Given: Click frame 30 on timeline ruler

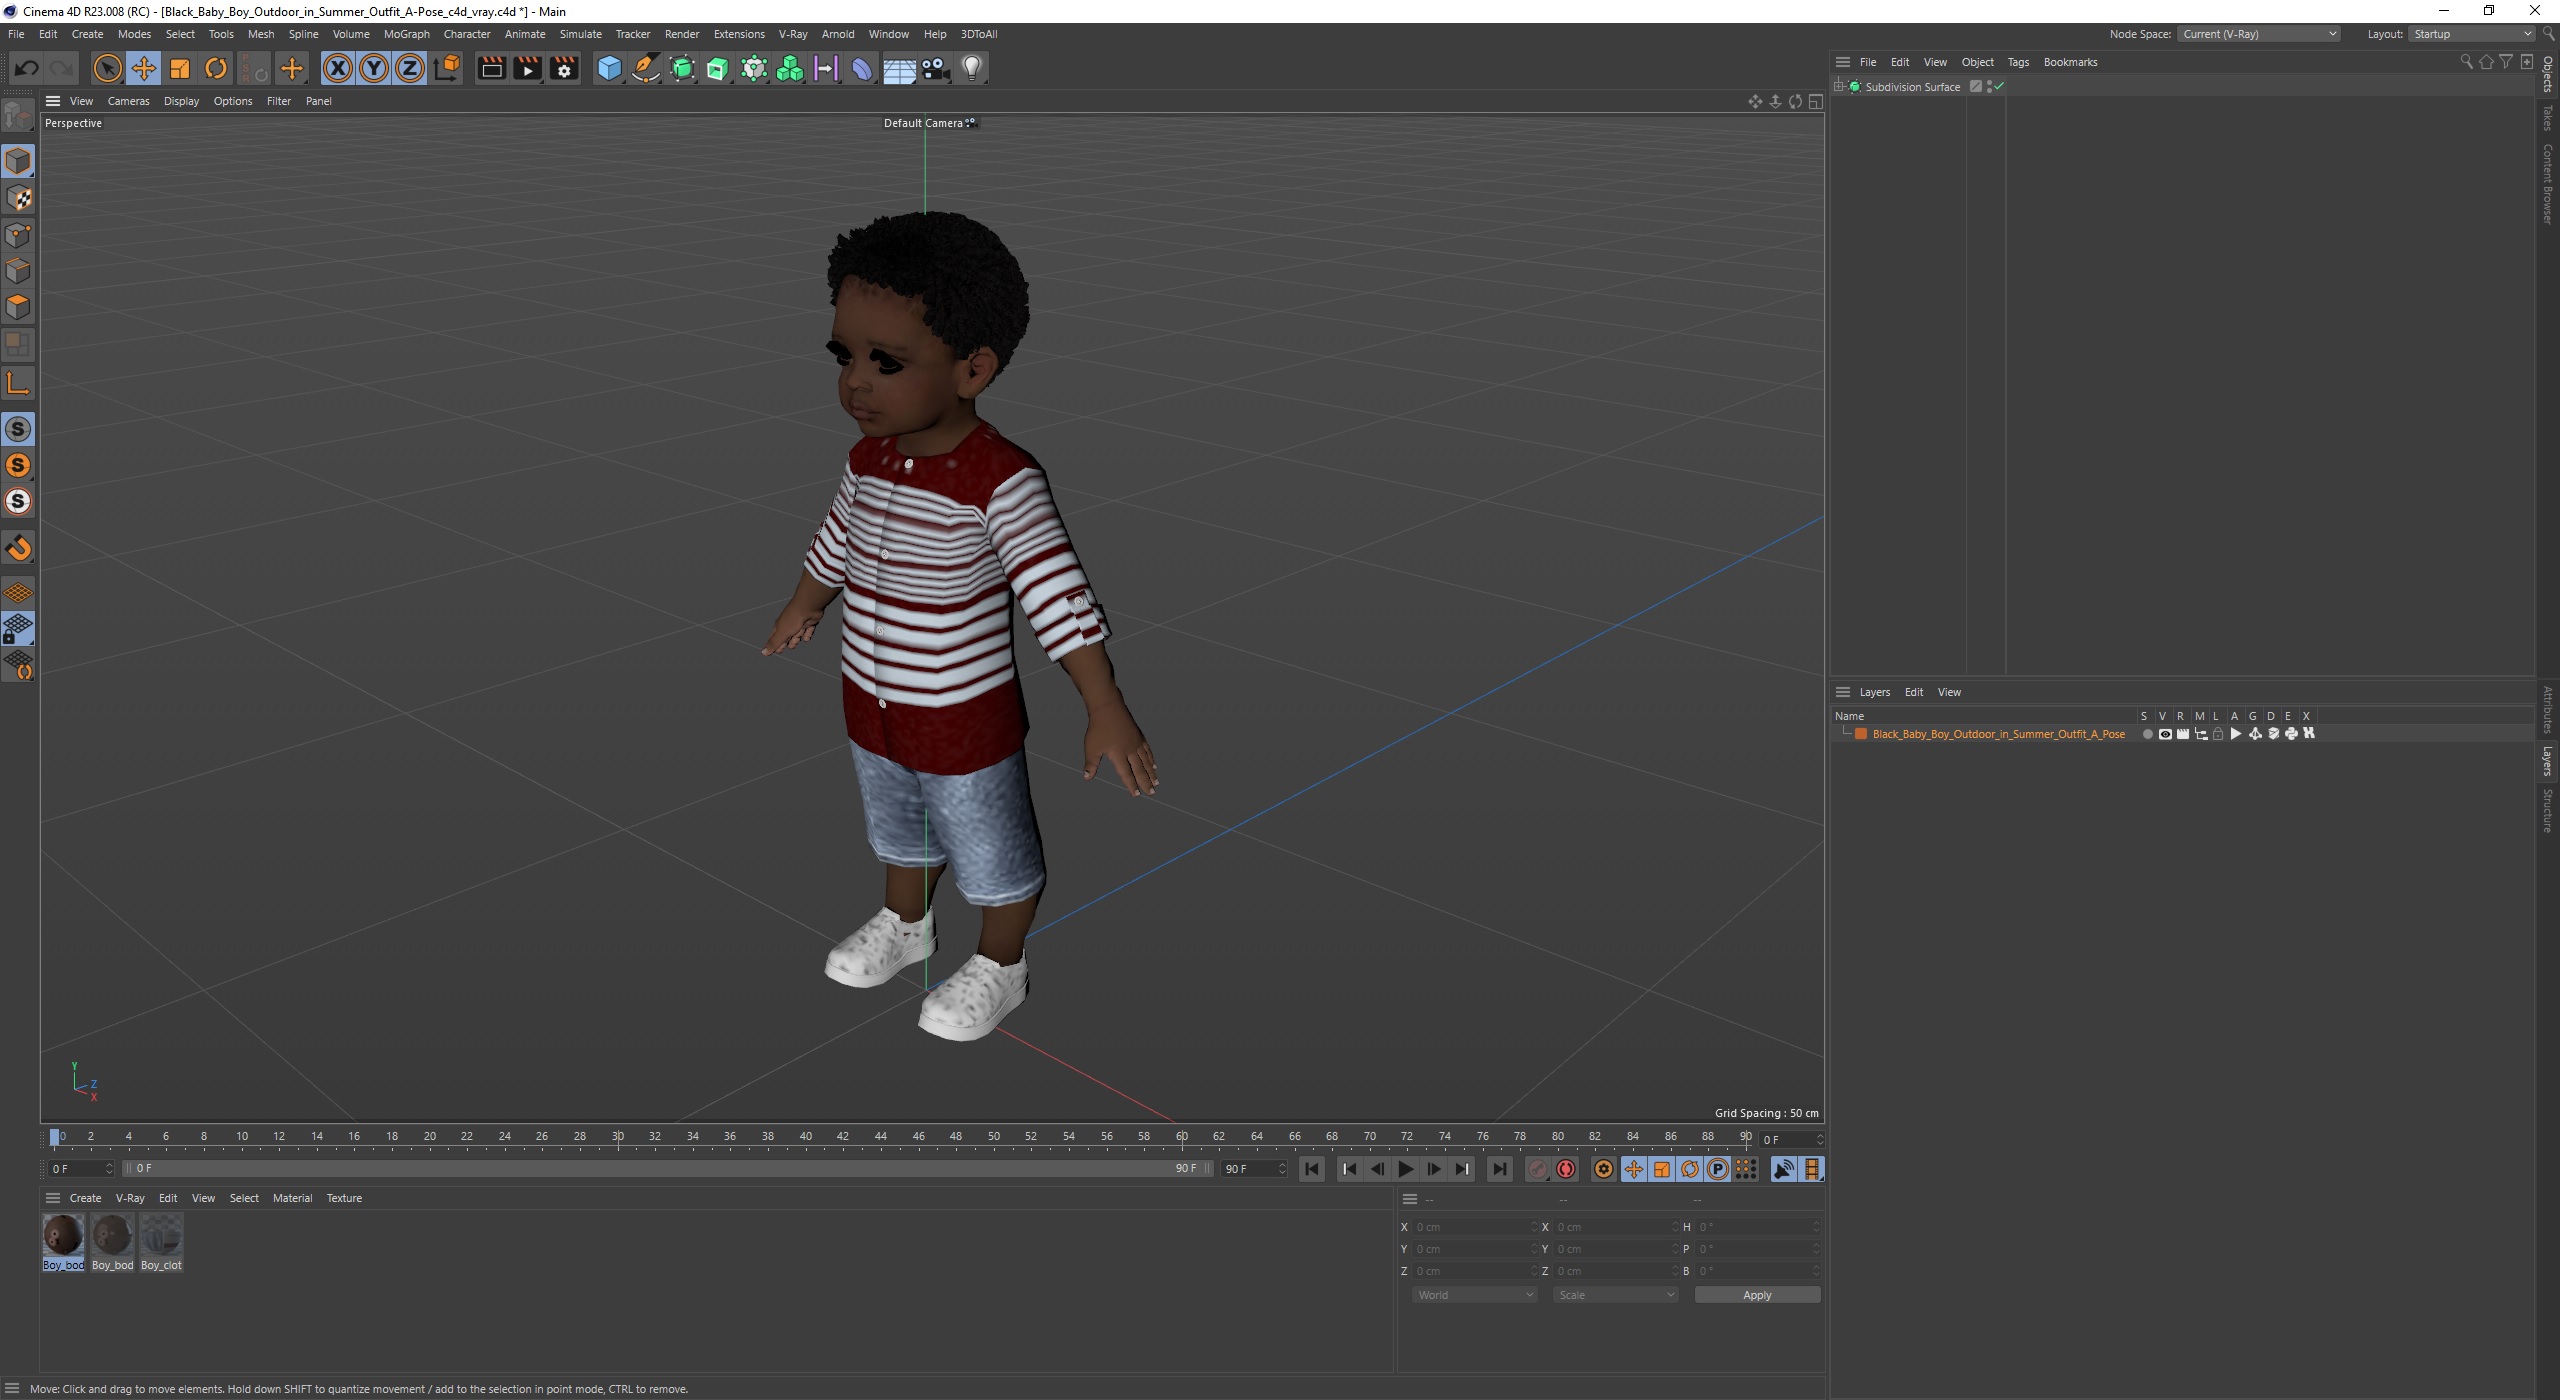Looking at the screenshot, I should (x=618, y=1137).
